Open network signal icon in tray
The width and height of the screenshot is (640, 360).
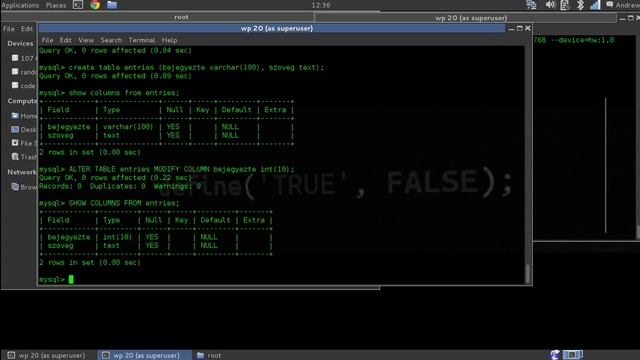click(596, 5)
